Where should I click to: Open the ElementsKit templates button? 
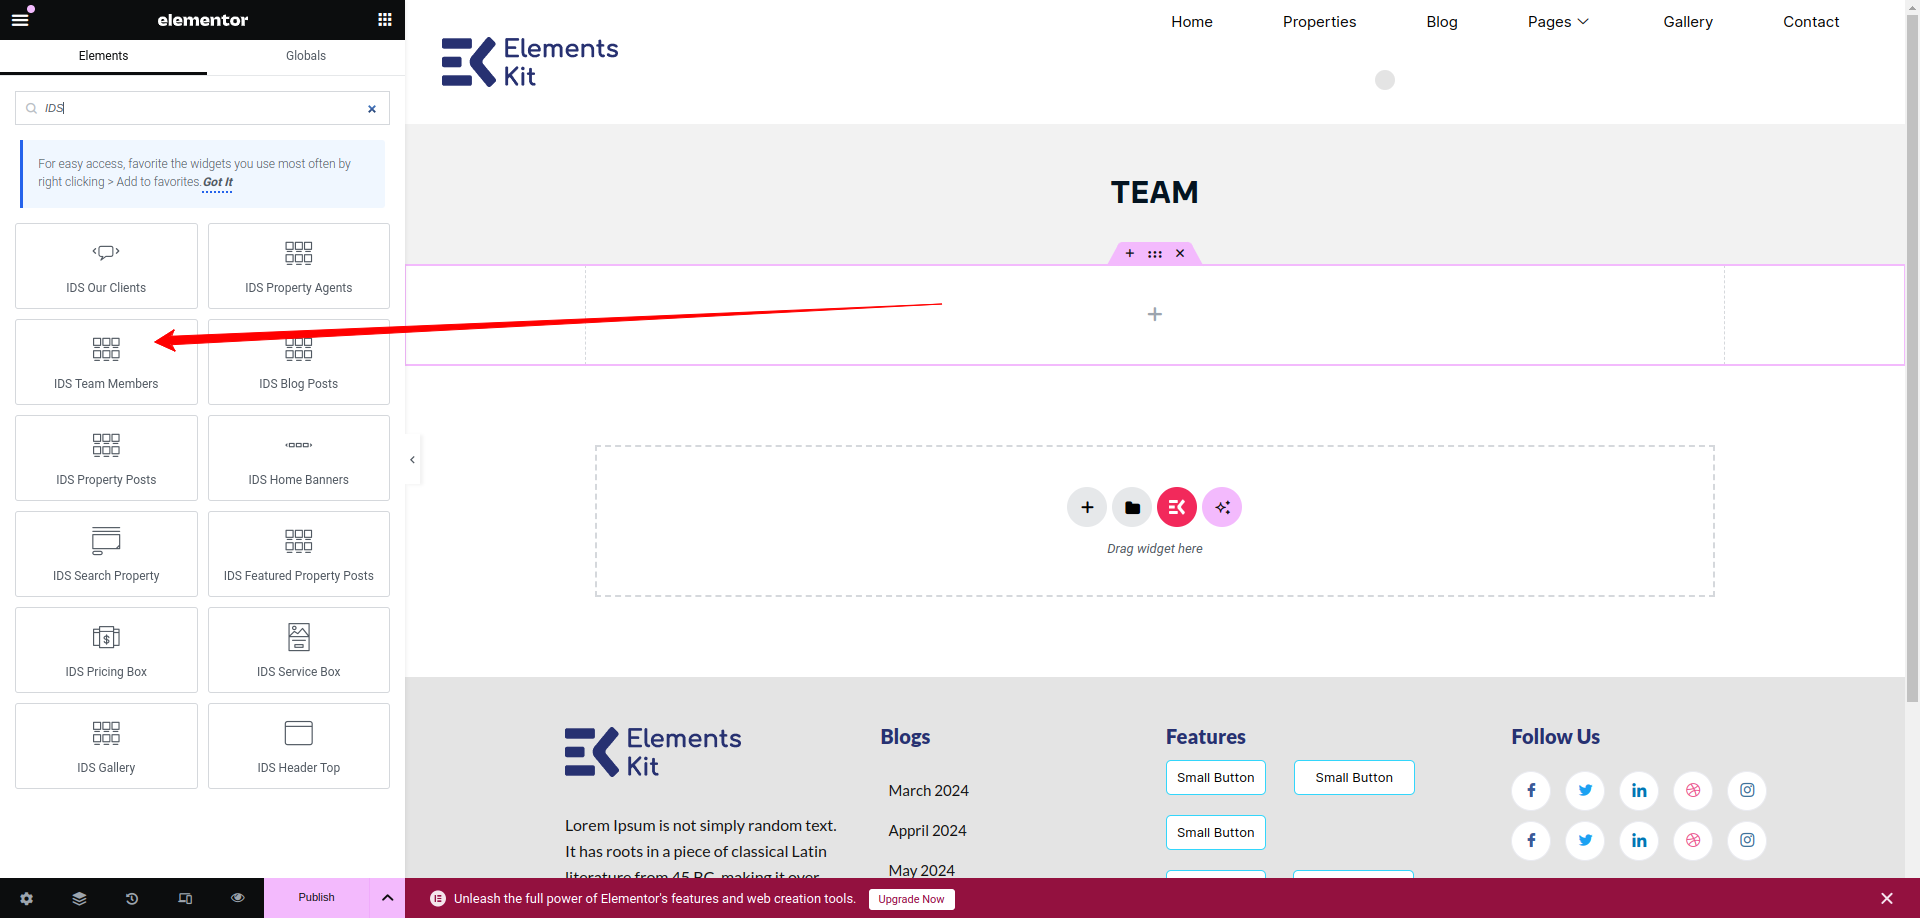coord(1177,507)
